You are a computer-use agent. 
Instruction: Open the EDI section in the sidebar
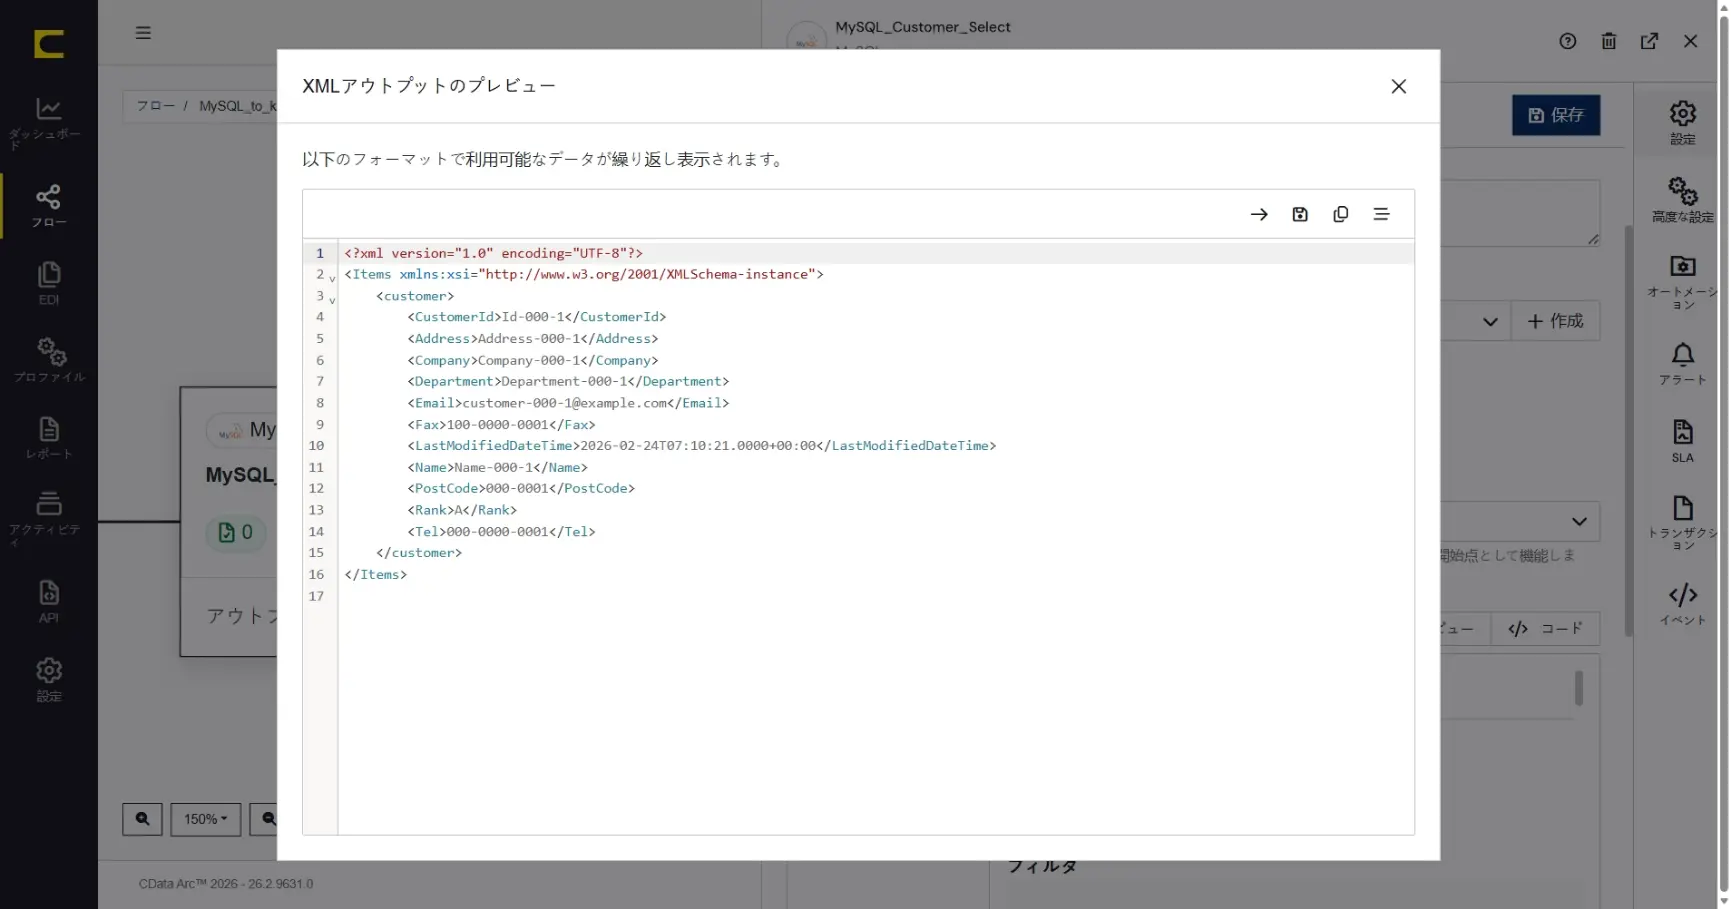point(48,283)
